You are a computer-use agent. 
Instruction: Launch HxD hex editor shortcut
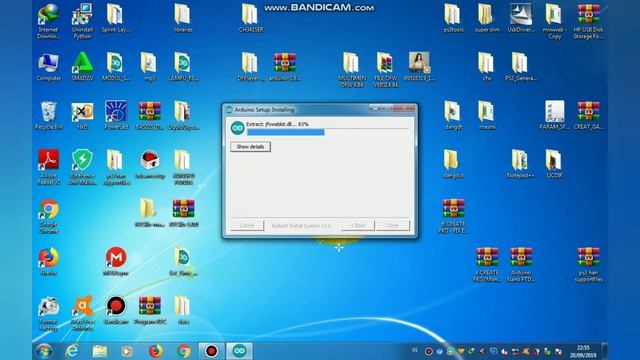tap(82, 116)
